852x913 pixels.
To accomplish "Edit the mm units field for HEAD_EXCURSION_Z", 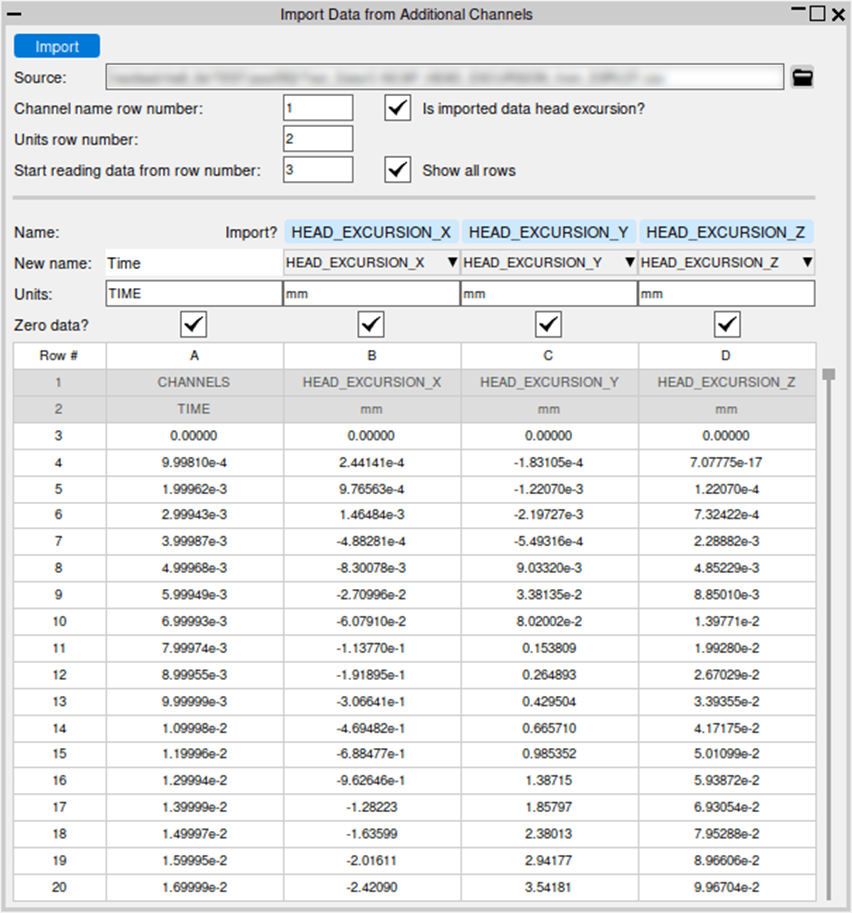I will (726, 293).
